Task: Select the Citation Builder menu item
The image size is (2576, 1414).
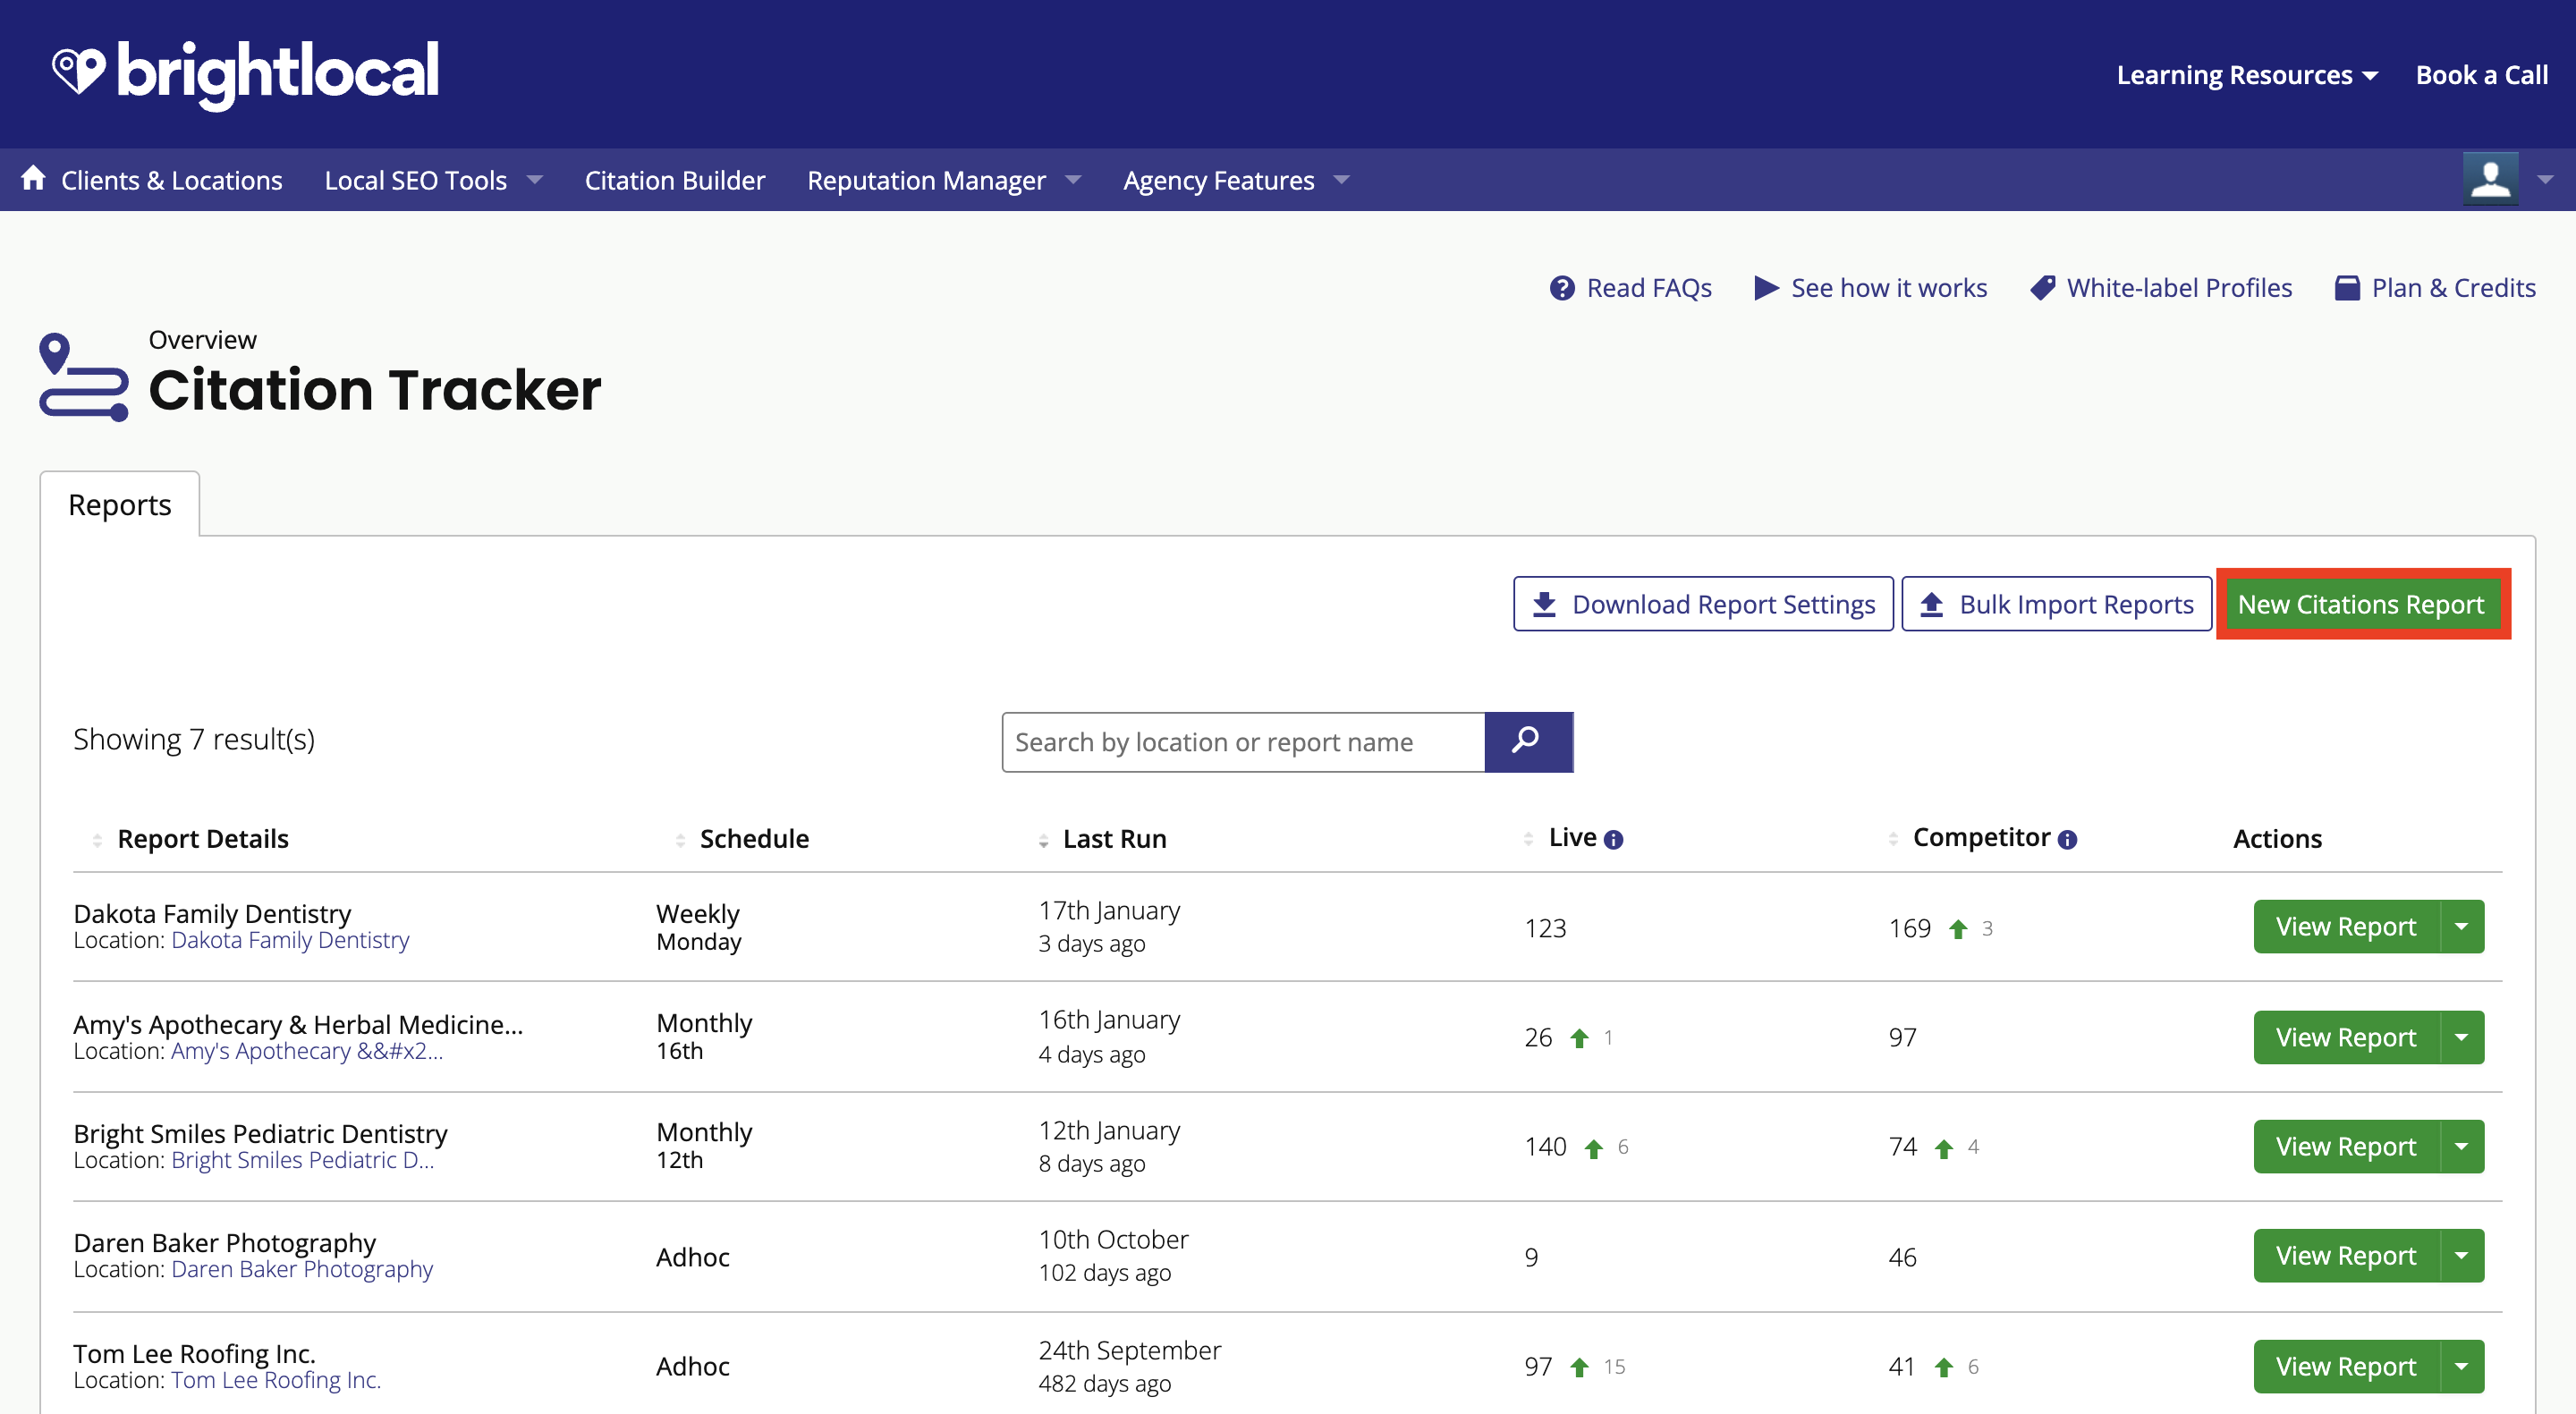Action: click(677, 178)
